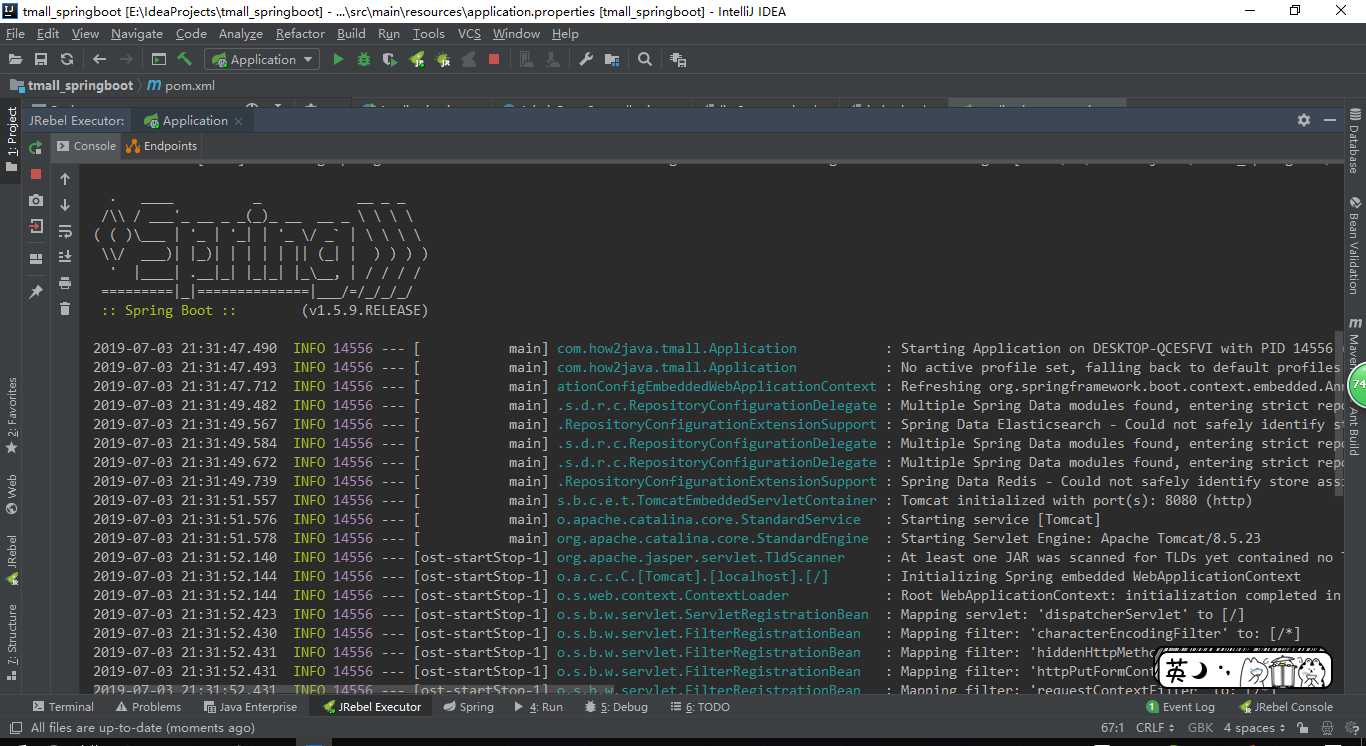Click the Save All toolbar icon
Viewport: 1366px width, 746px height.
[x=41, y=60]
